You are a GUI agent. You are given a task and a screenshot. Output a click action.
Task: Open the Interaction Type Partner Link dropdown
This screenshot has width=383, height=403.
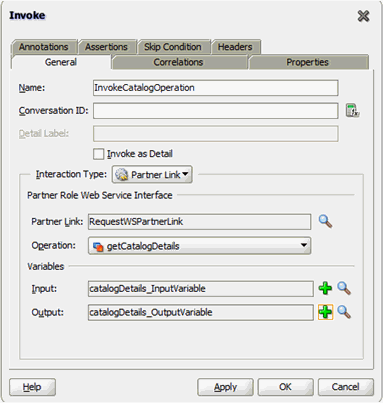[152, 174]
